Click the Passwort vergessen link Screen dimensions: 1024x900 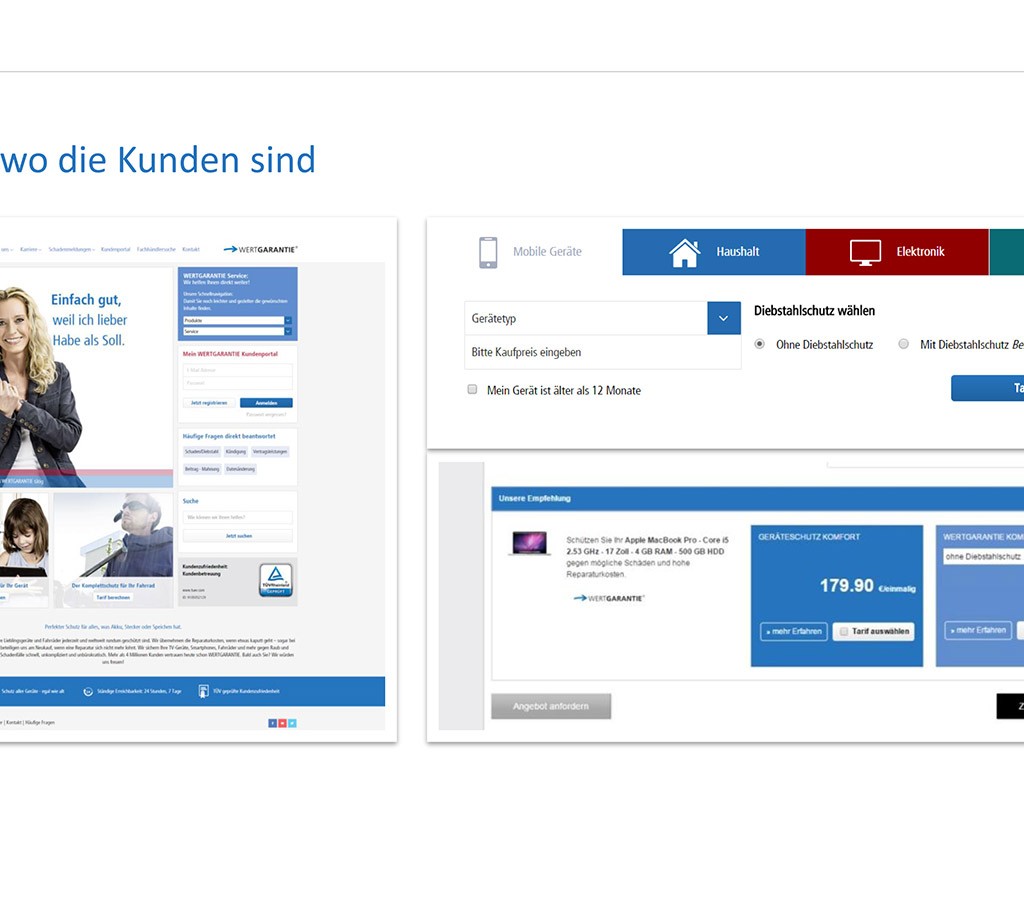(x=266, y=414)
